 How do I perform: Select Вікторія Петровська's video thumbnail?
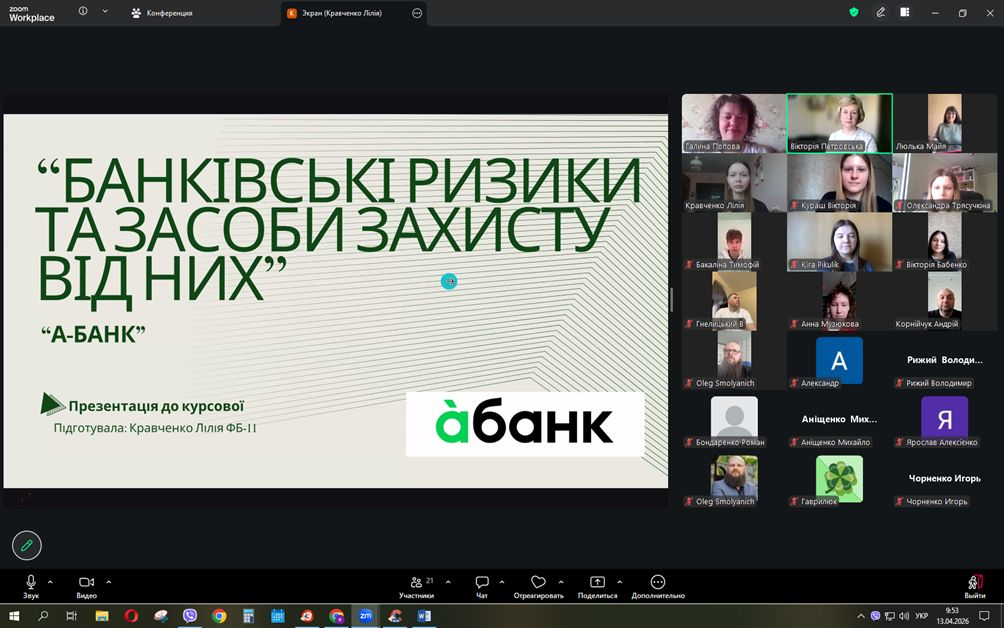(839, 123)
